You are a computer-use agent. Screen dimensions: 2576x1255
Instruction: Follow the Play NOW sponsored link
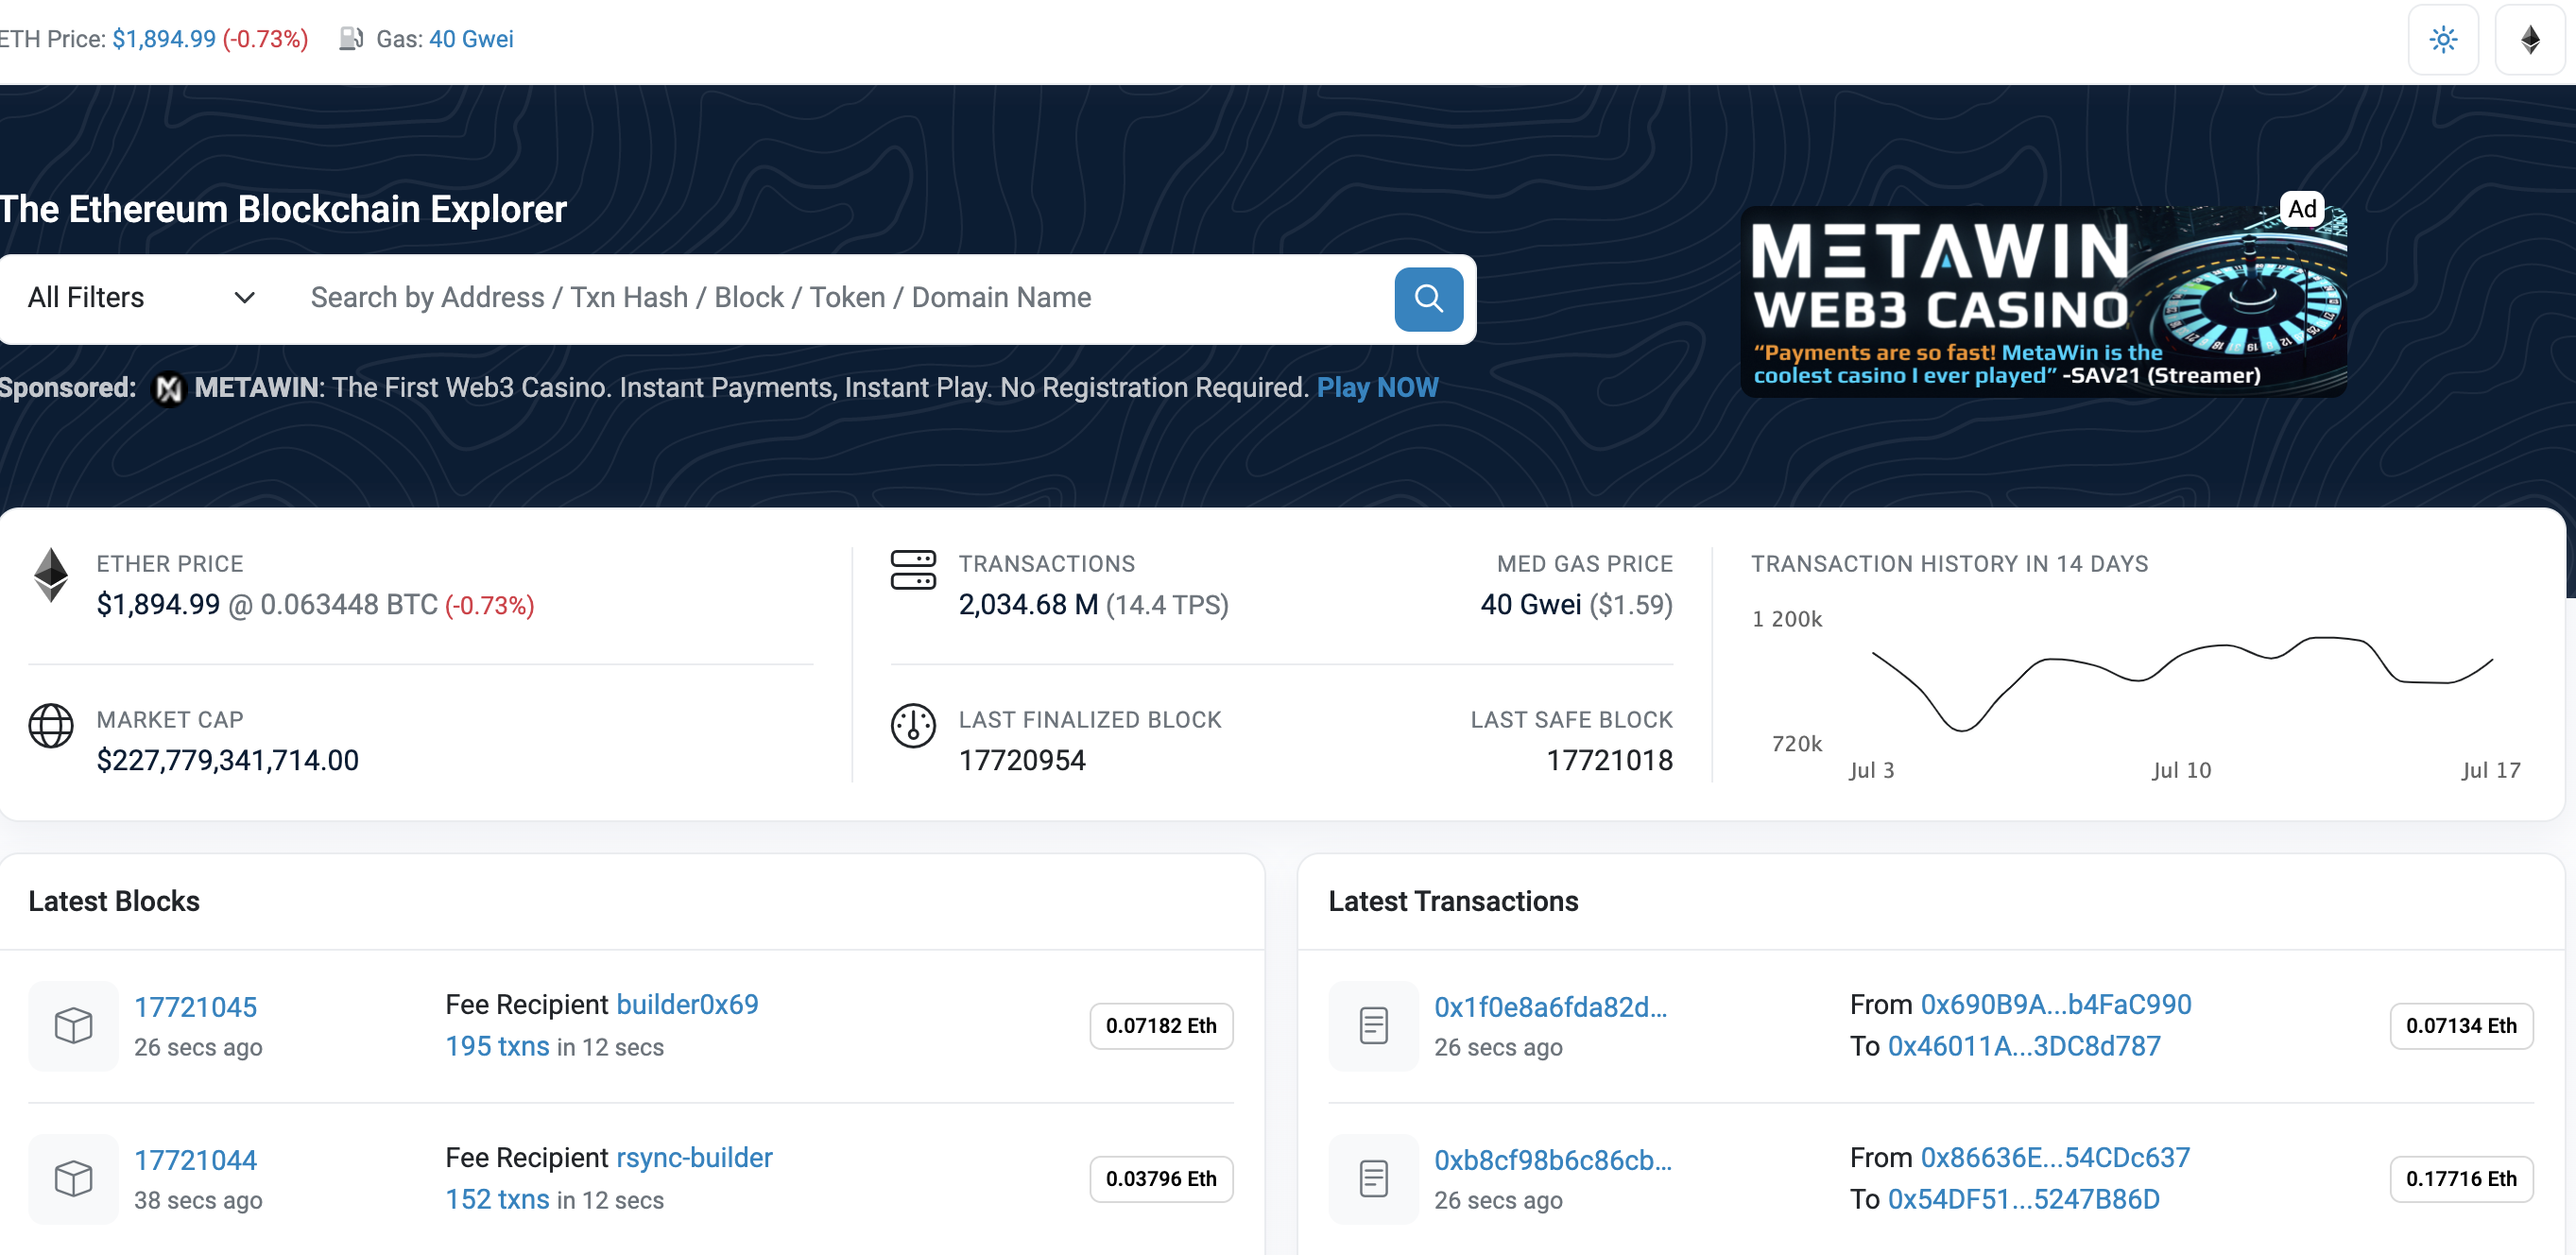coord(1377,388)
